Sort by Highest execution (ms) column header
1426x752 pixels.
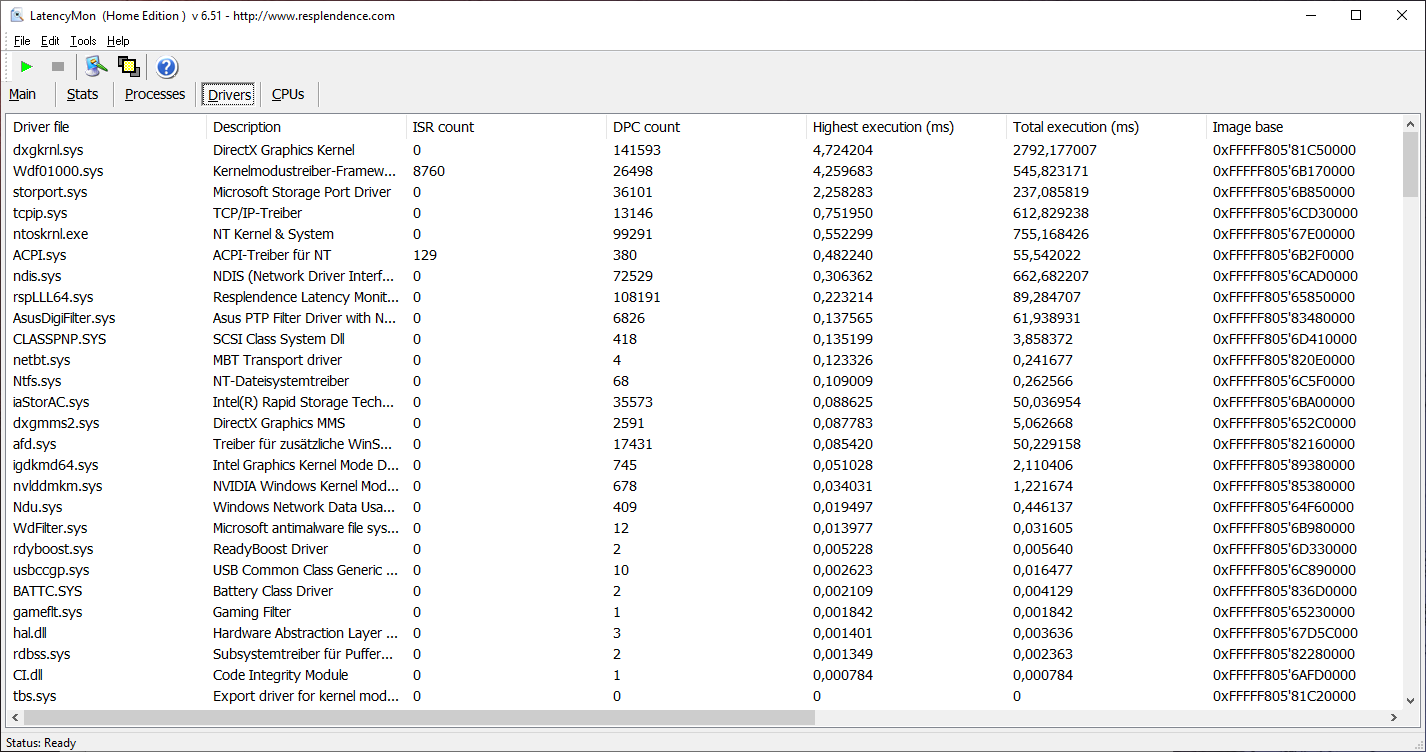pos(906,127)
